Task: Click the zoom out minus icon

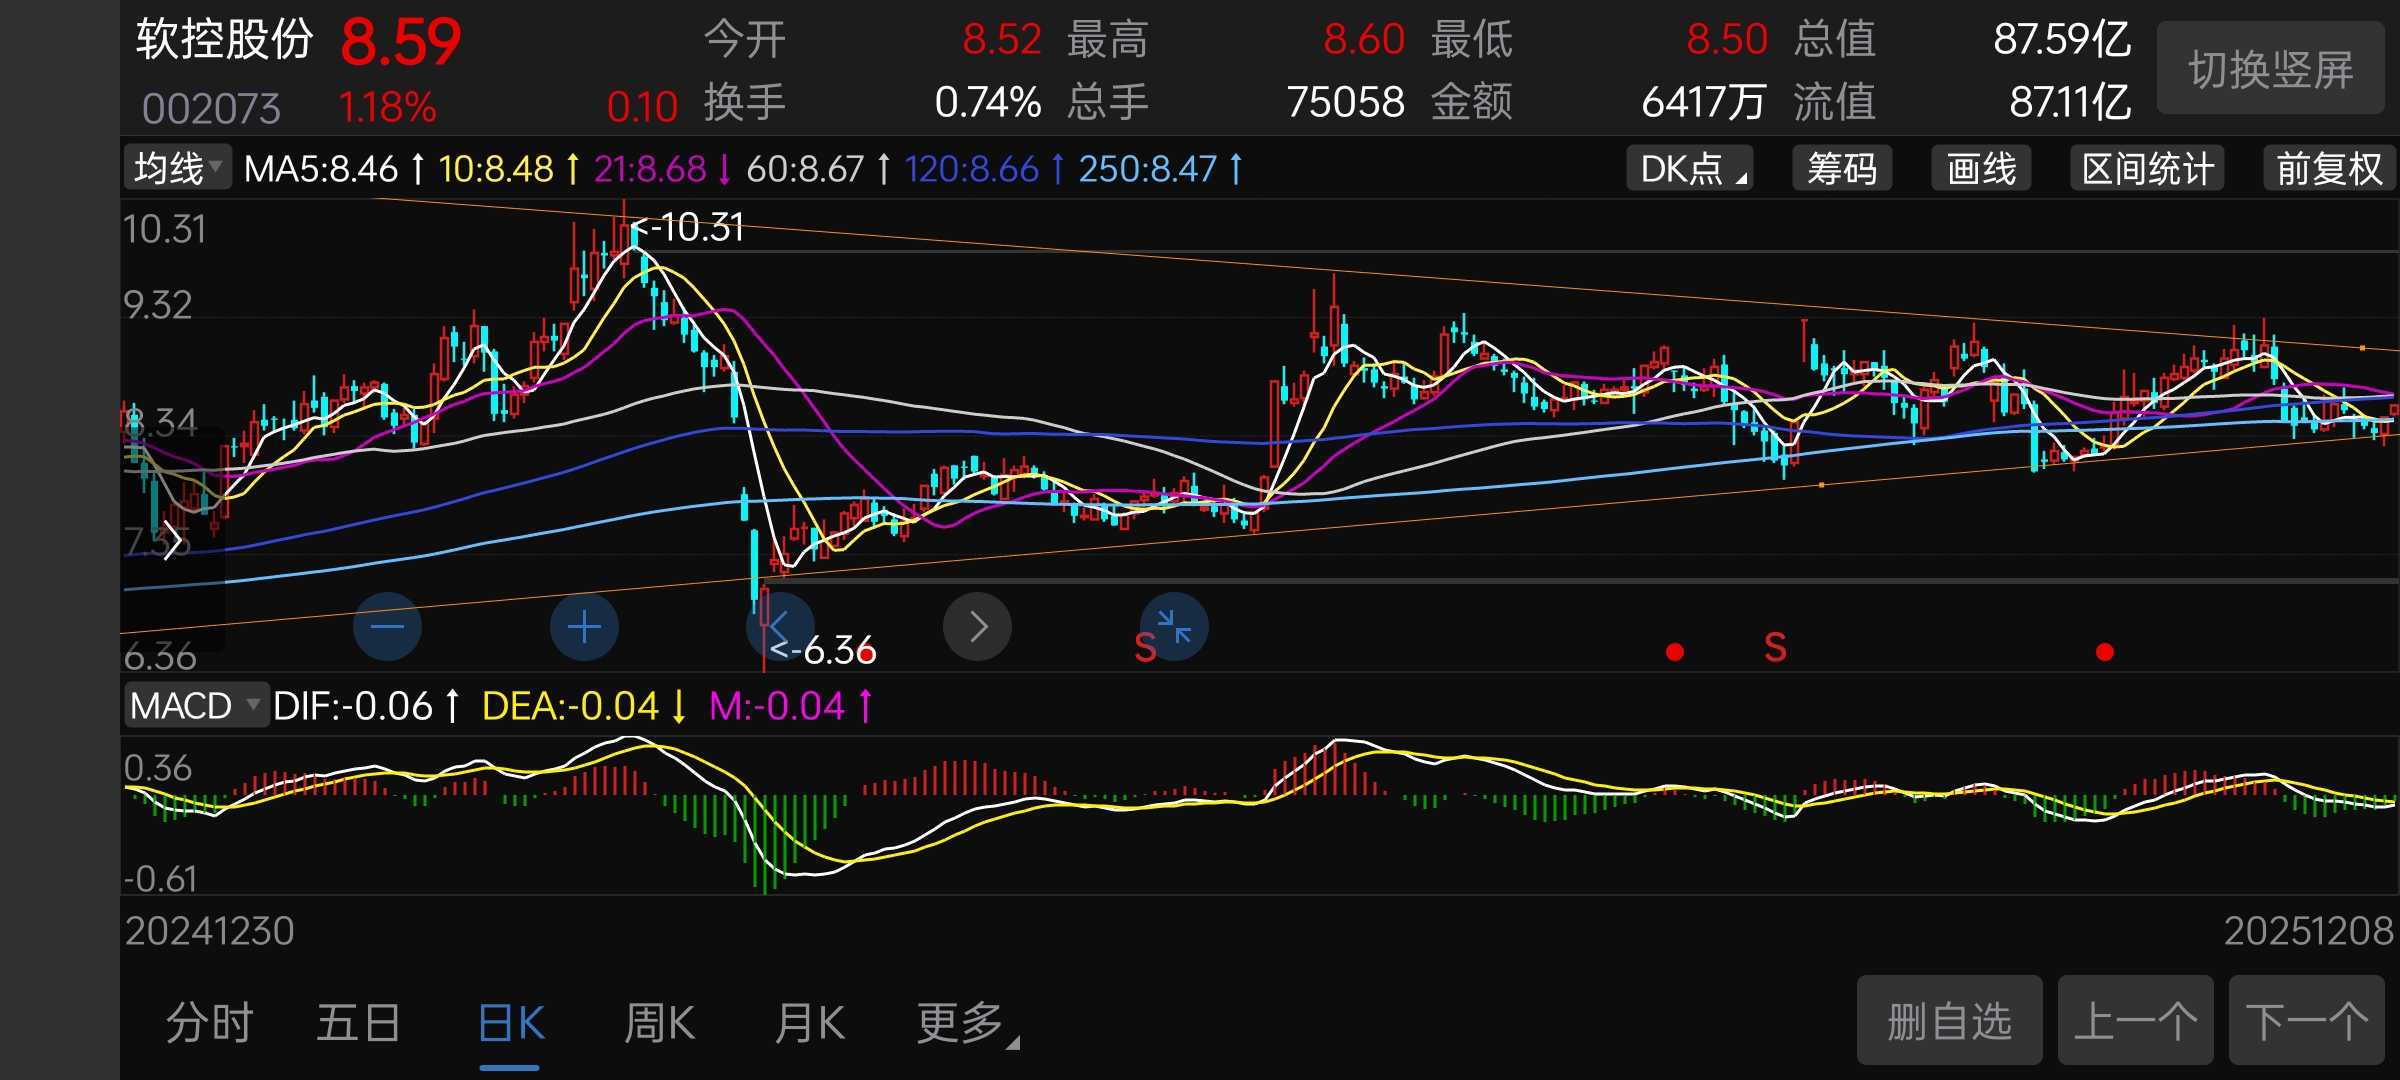Action: click(x=387, y=627)
